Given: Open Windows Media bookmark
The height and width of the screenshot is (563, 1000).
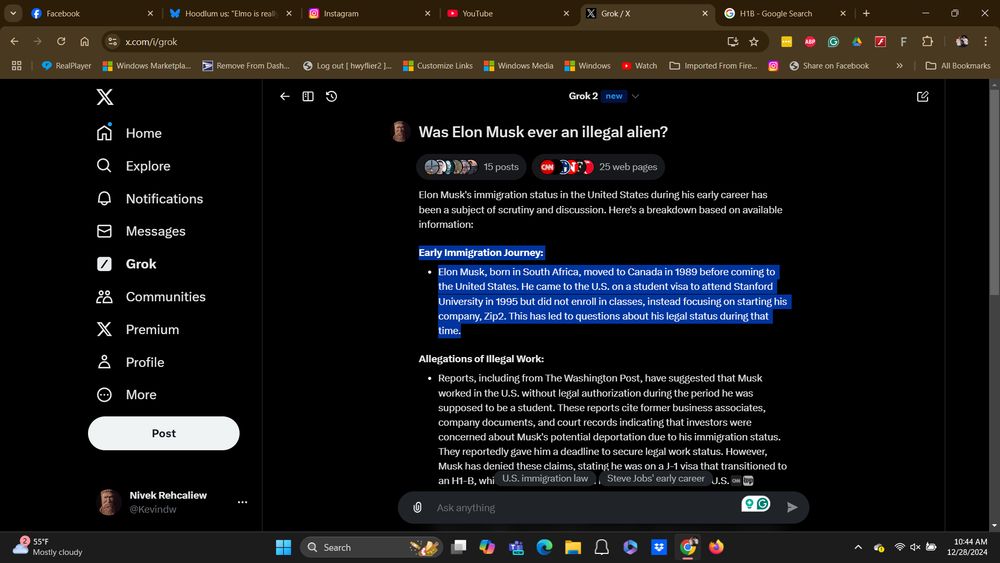Looking at the screenshot, I should point(518,66).
